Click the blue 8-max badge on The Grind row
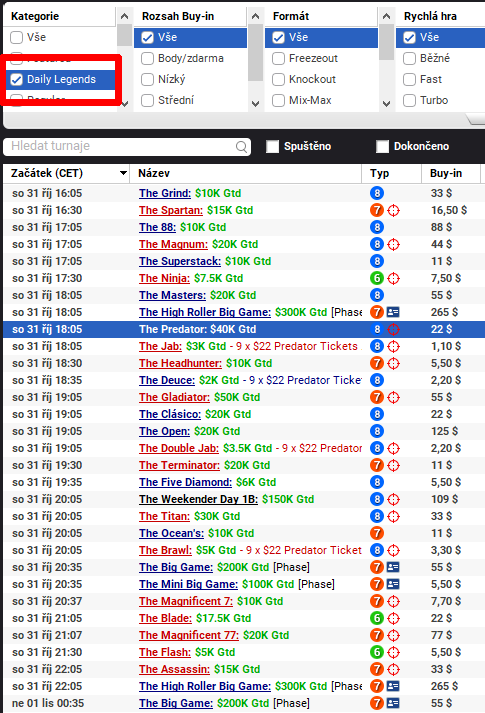Image resolution: width=485 pixels, height=713 pixels. [x=376, y=193]
